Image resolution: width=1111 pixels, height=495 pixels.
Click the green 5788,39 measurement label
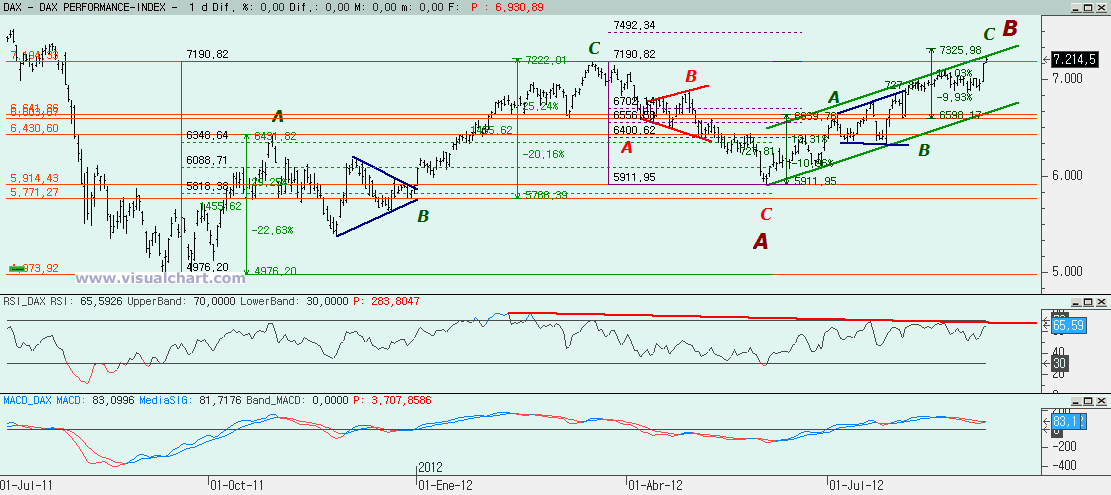tap(548, 195)
